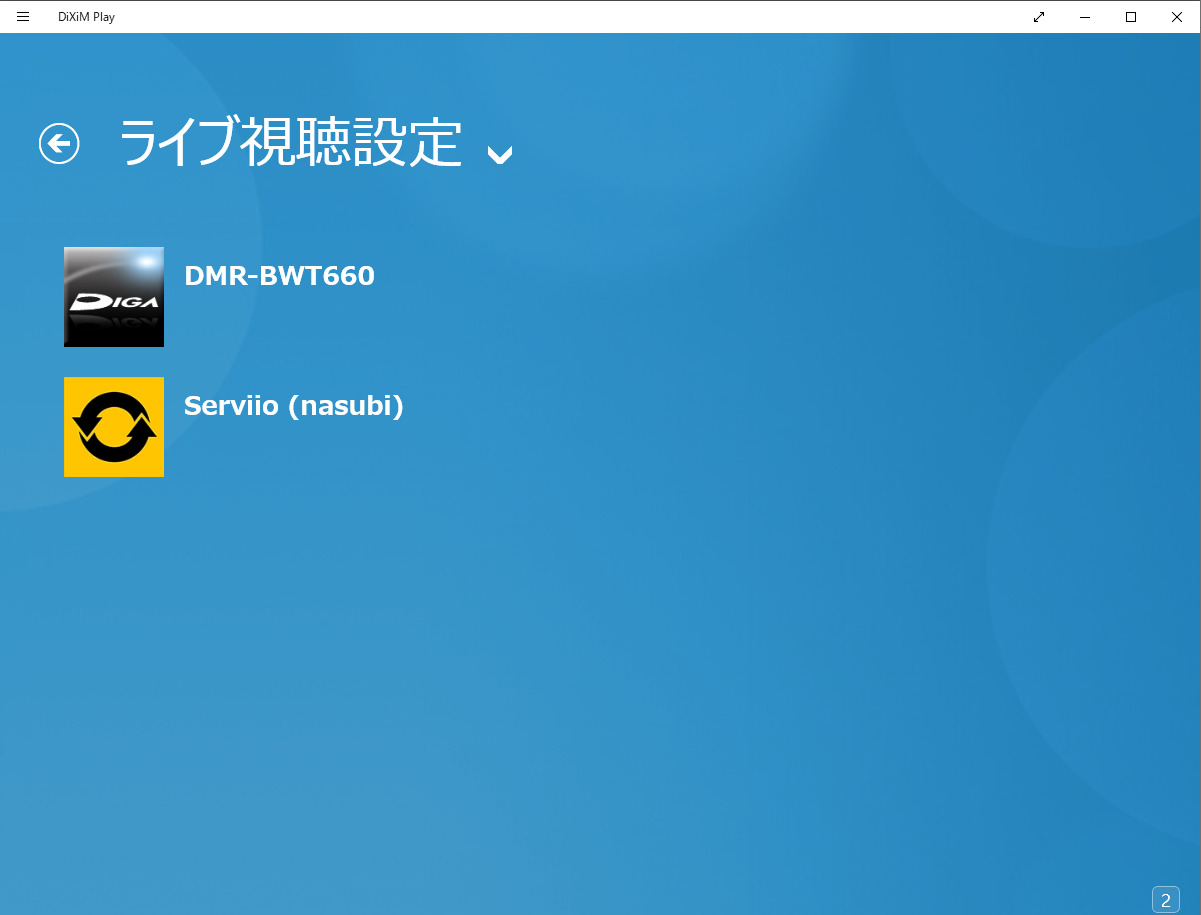Close the DiXiM Play window
This screenshot has height=915, width=1201.
(1177, 17)
